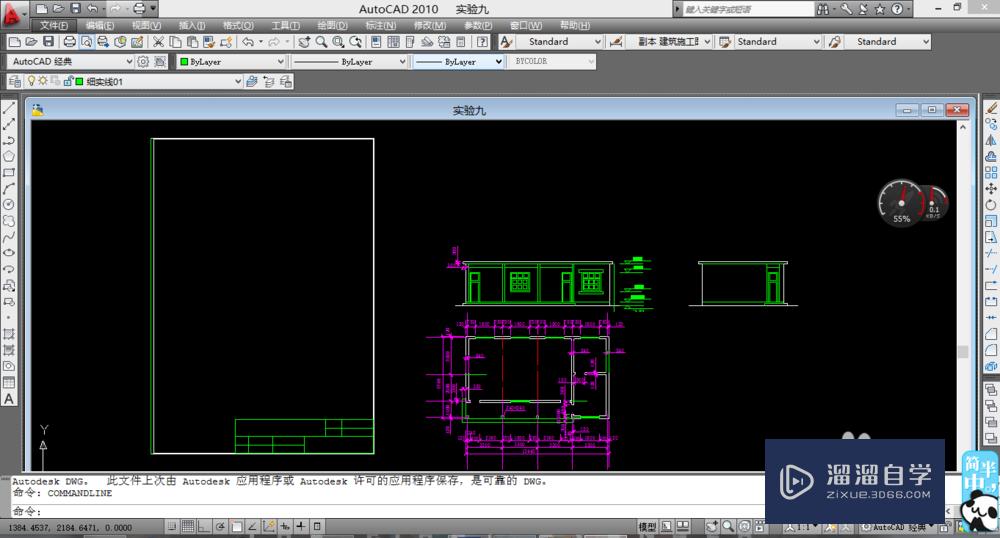Click the Undo arrow in standard toolbar
This screenshot has height=538, width=1000.
pos(247,42)
